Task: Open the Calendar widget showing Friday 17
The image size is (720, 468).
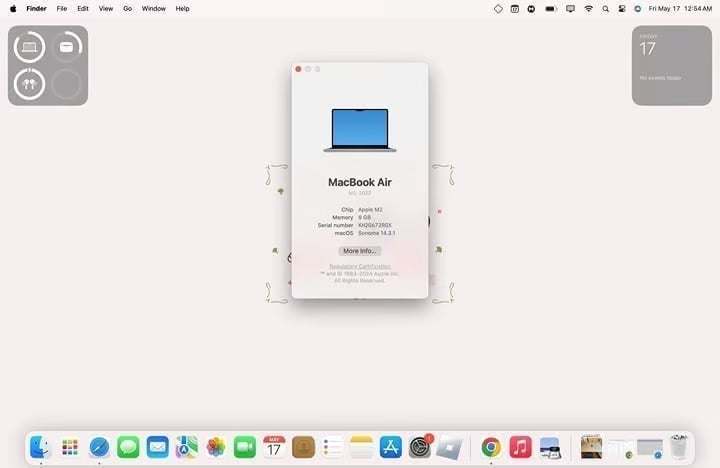Action: pyautogui.click(x=672, y=65)
